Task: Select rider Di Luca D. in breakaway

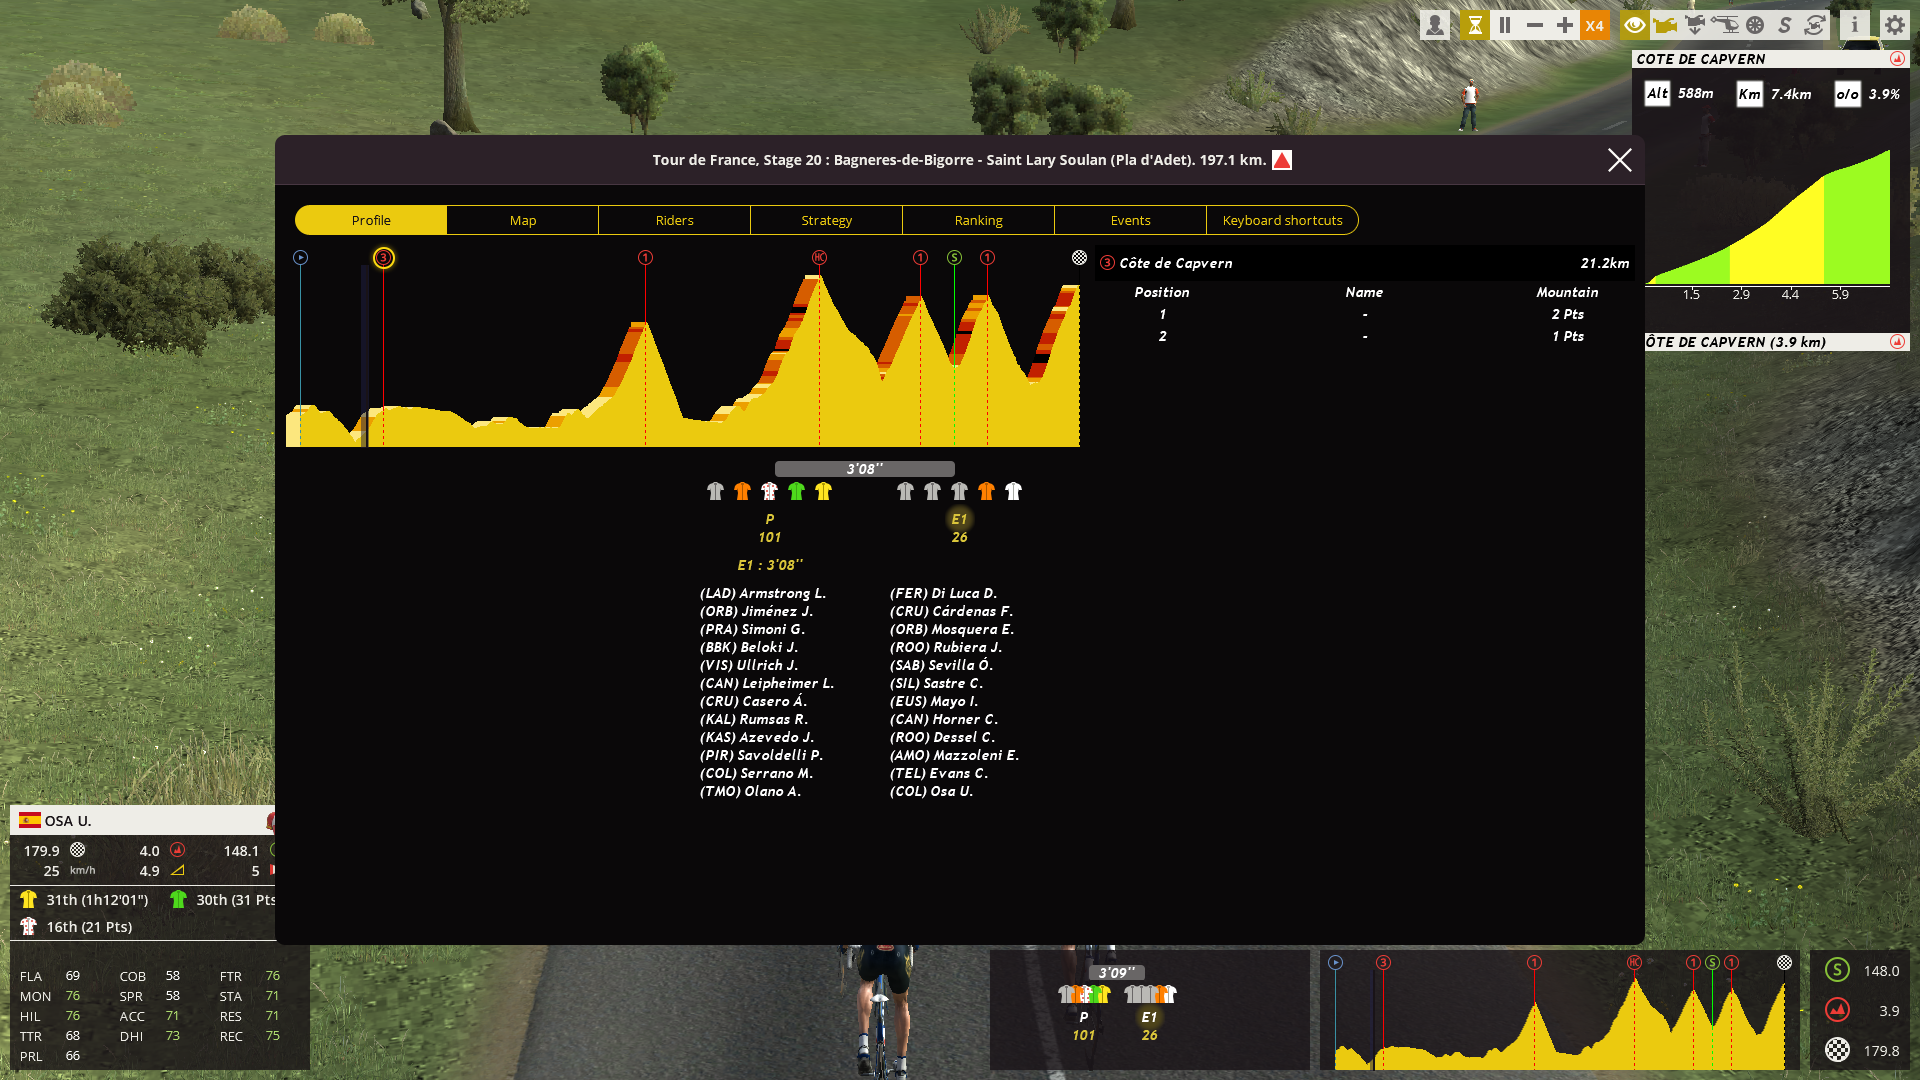Action: pos(944,593)
